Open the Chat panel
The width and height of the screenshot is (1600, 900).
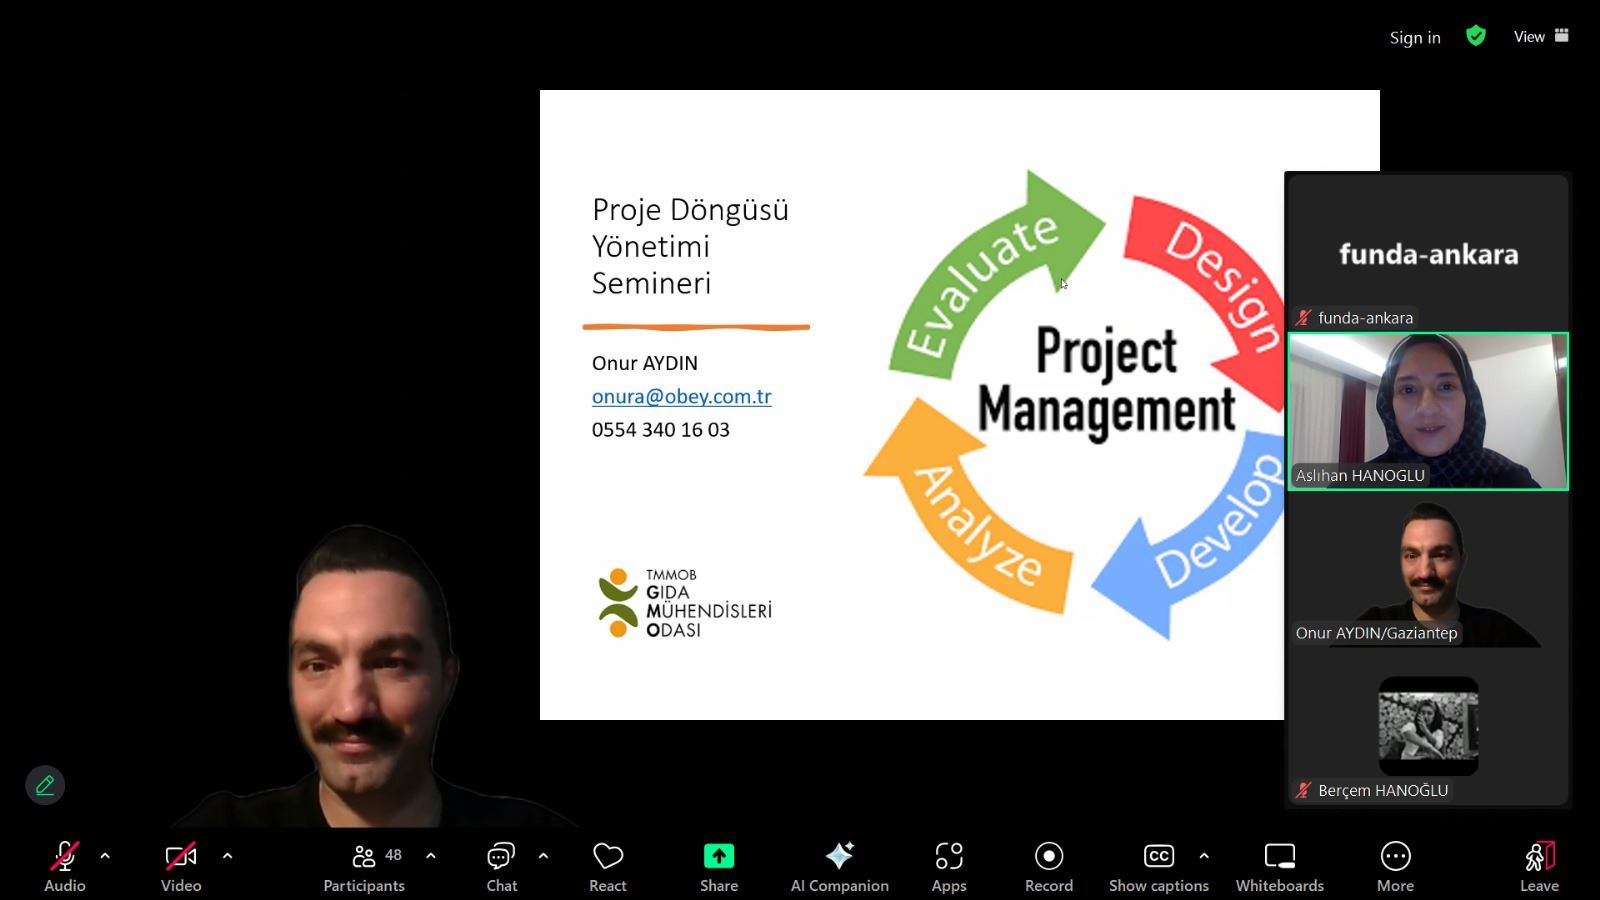pos(501,866)
